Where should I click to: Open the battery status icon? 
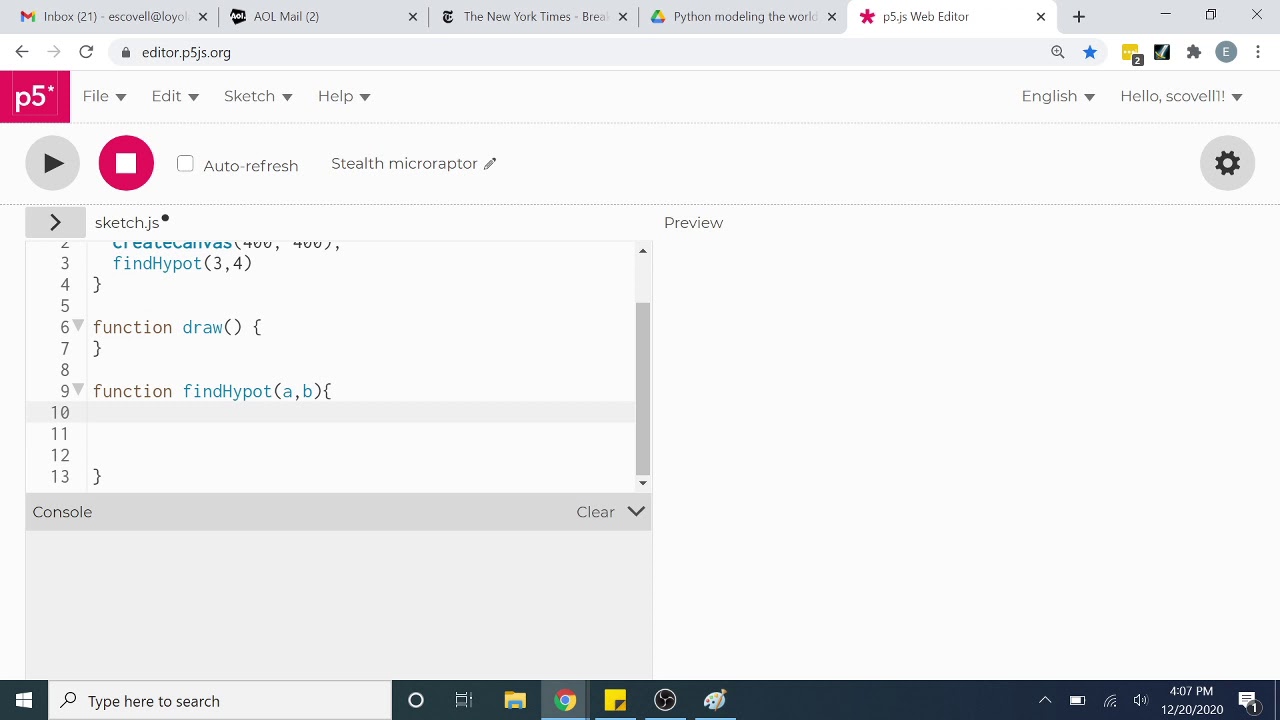pos(1077,700)
